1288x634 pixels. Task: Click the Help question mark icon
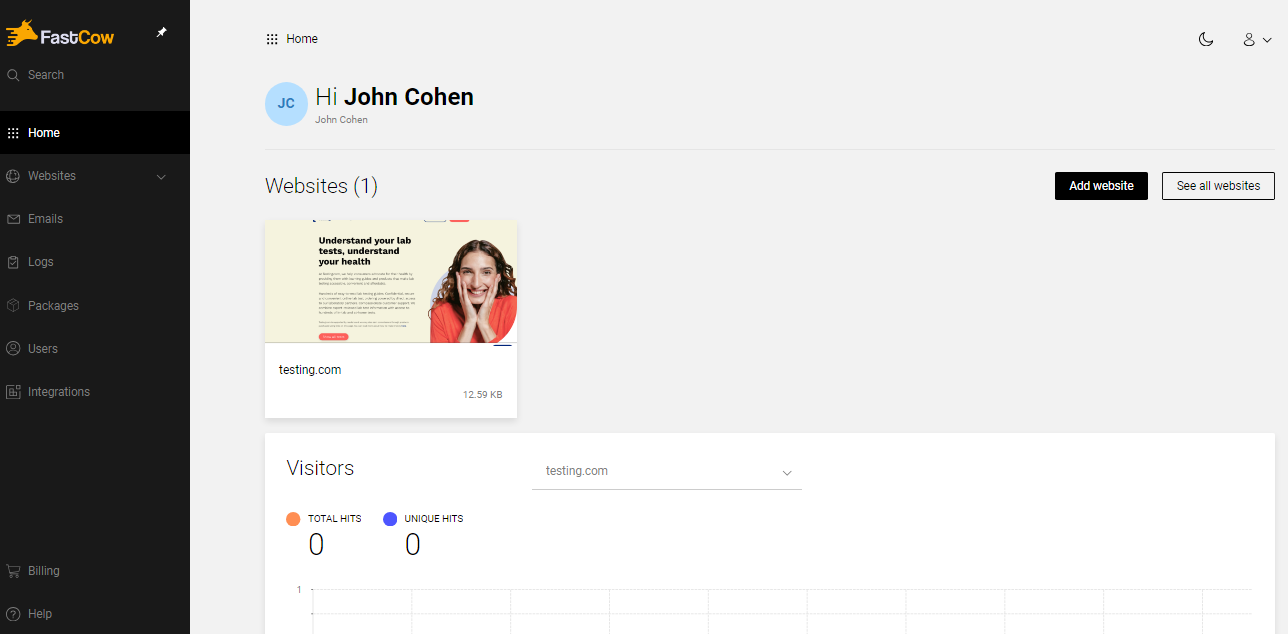pyautogui.click(x=13, y=614)
